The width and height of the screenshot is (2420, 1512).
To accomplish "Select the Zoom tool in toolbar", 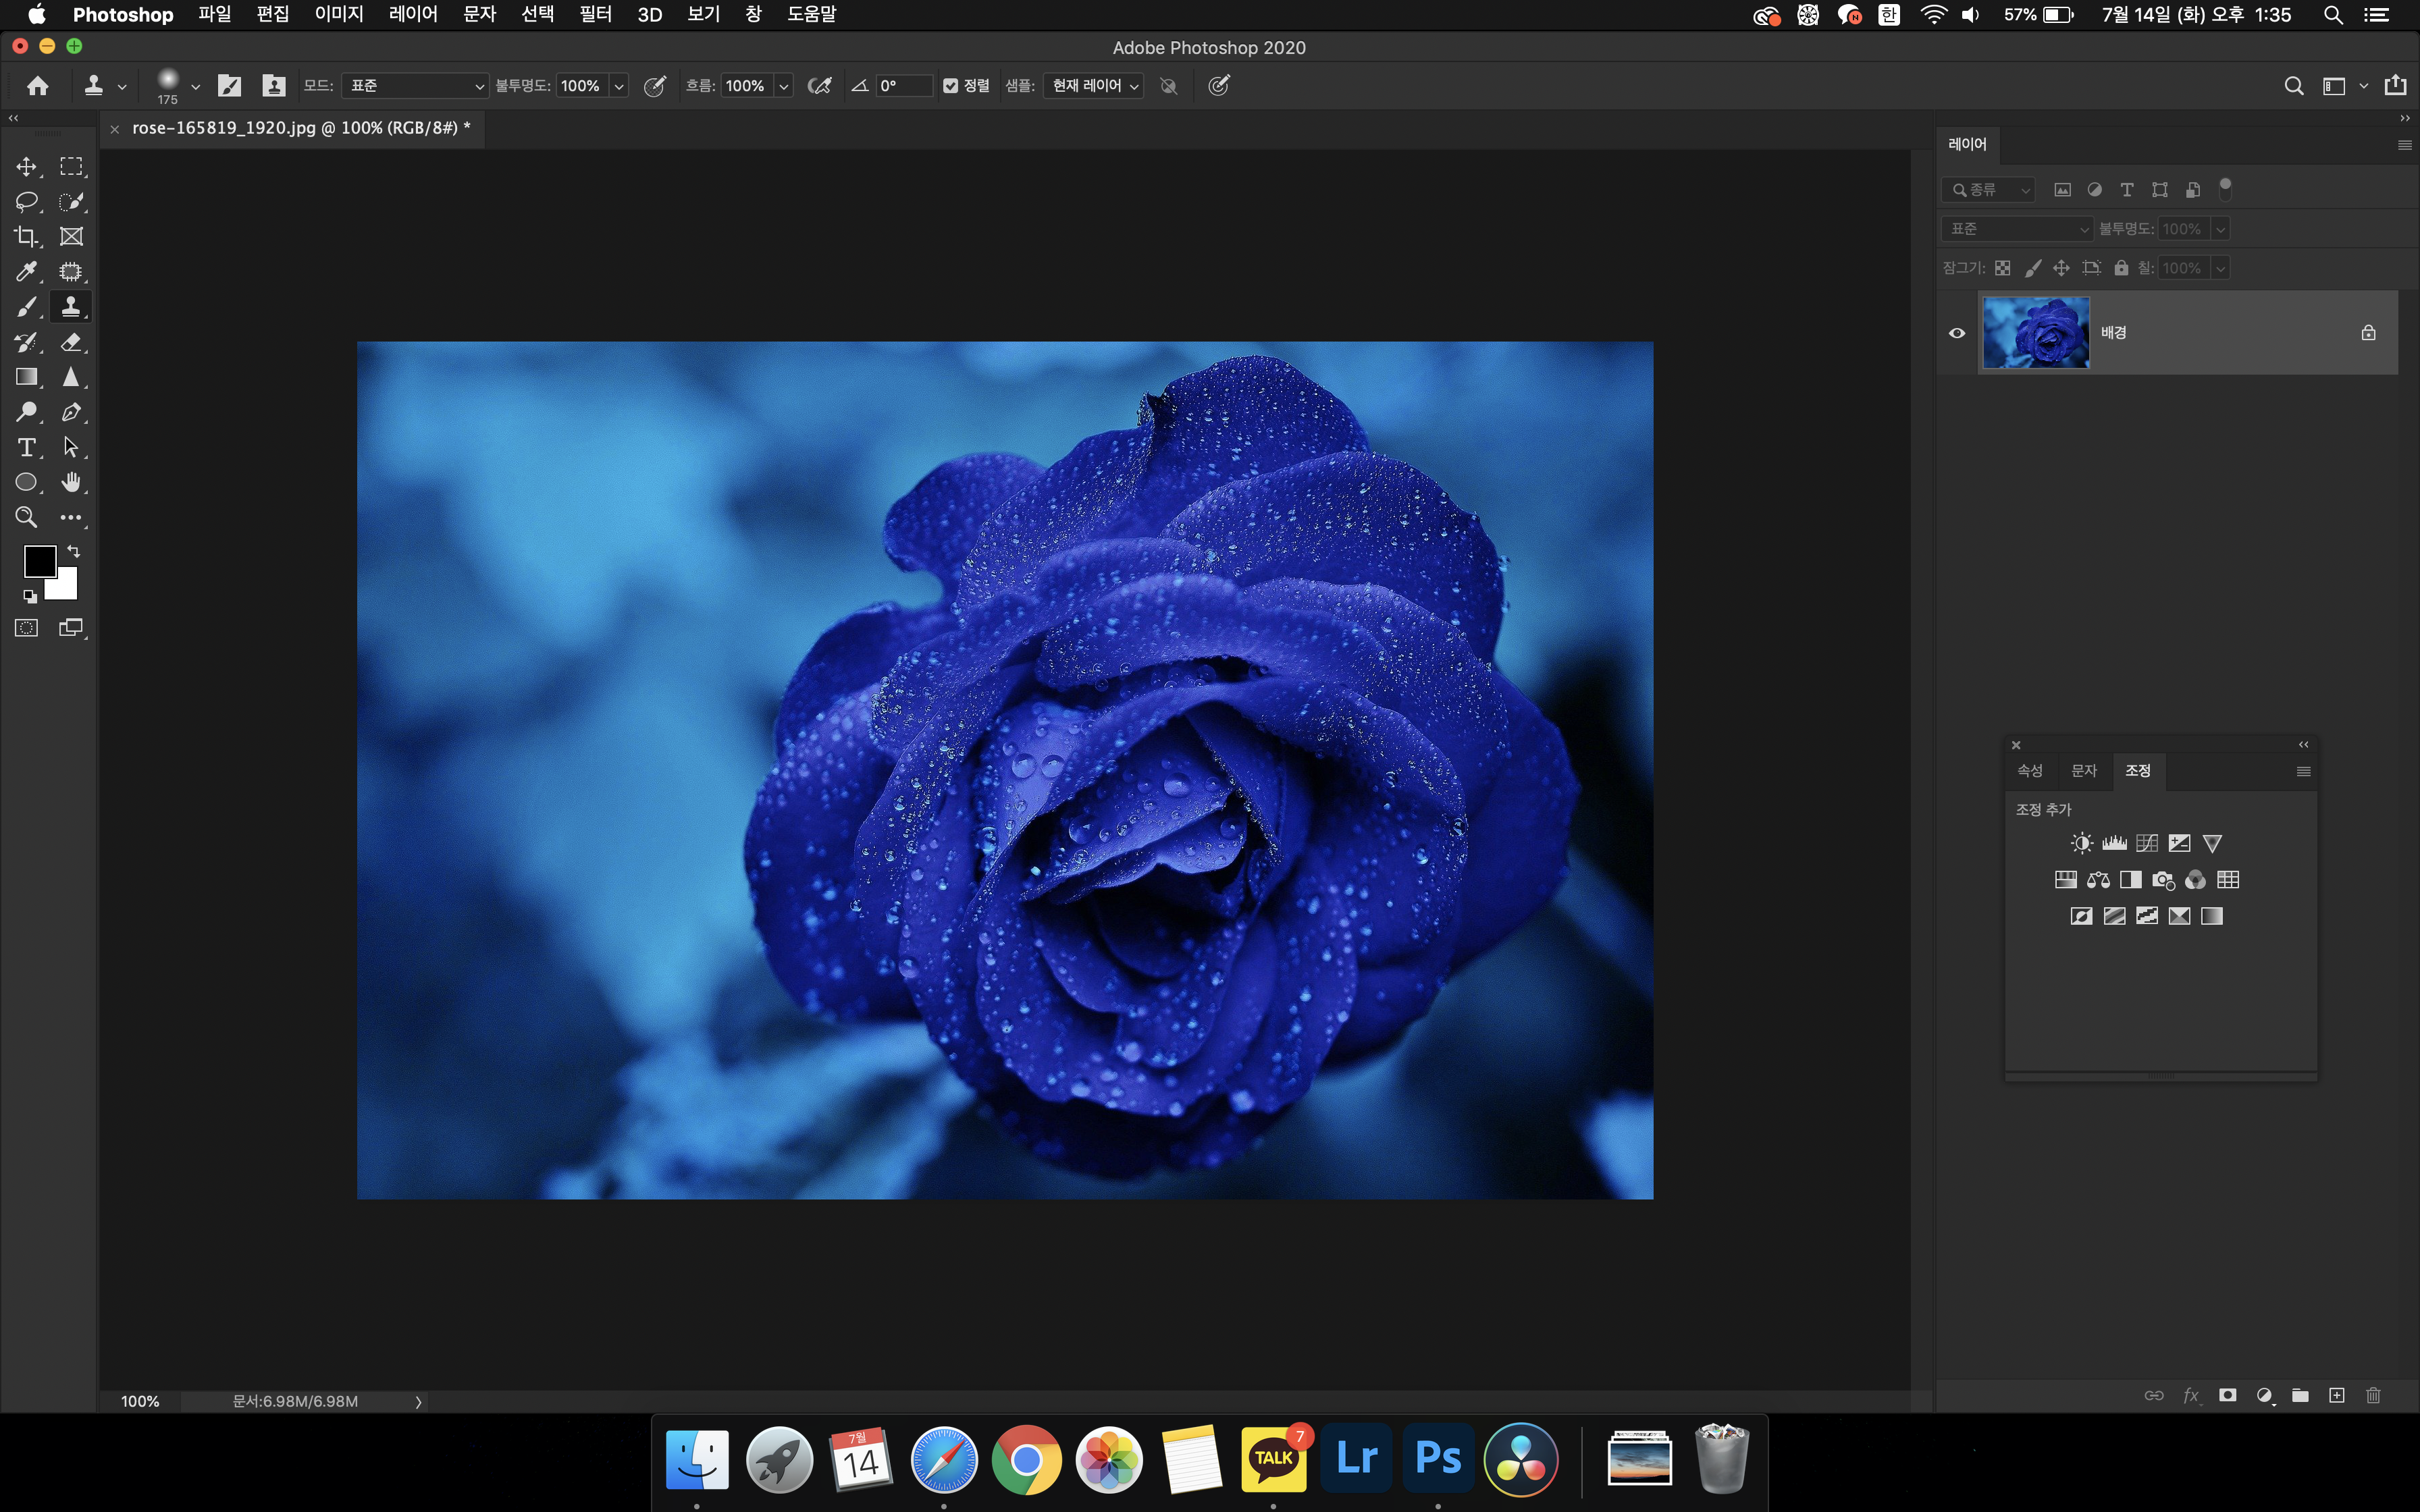I will tap(26, 517).
